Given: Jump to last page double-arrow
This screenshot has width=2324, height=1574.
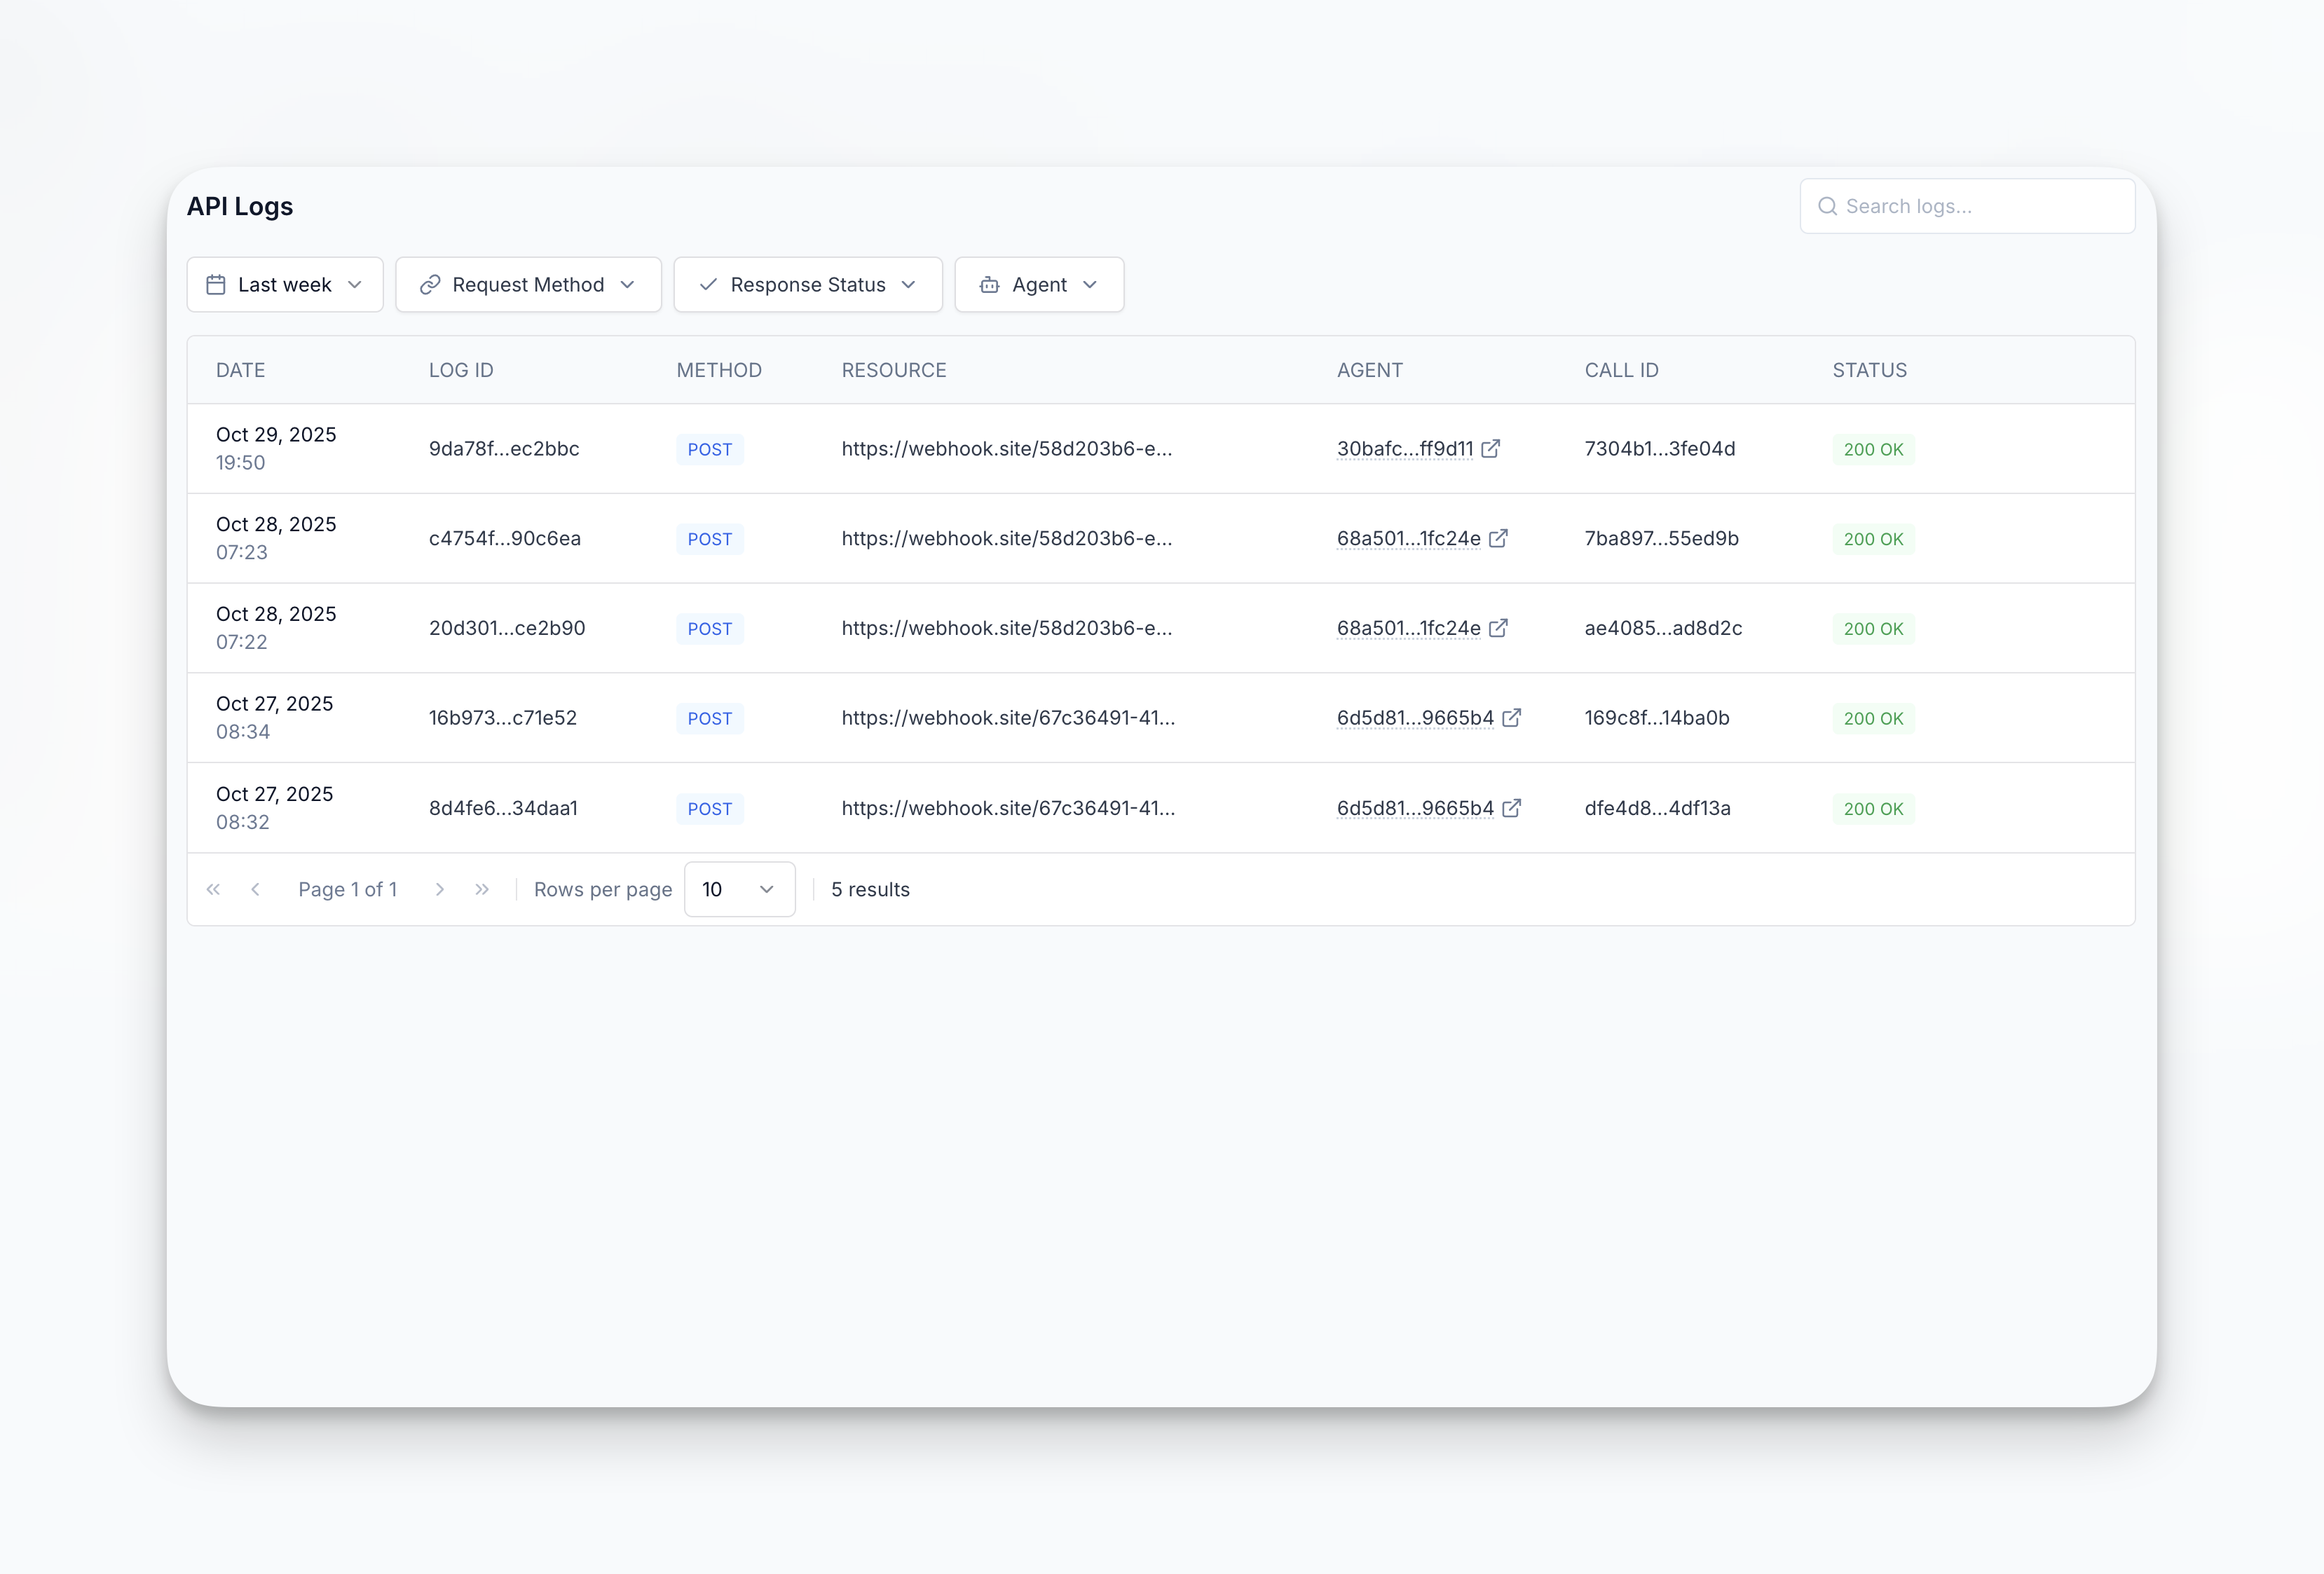Looking at the screenshot, I should 482,890.
